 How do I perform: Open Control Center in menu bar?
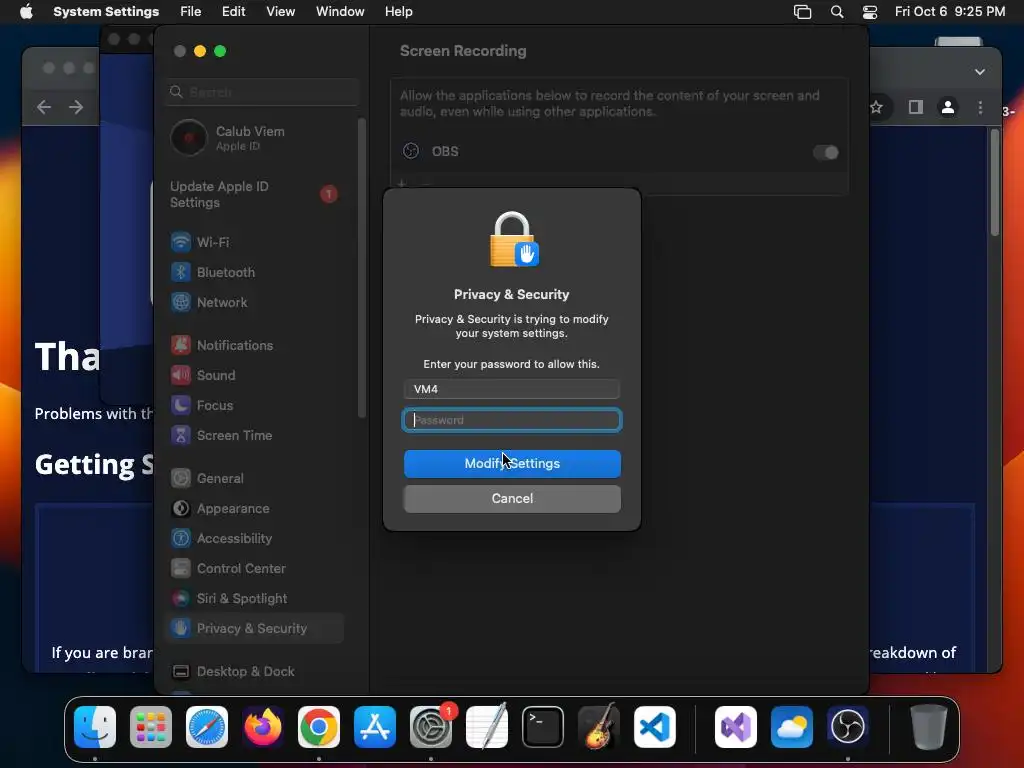coord(870,12)
